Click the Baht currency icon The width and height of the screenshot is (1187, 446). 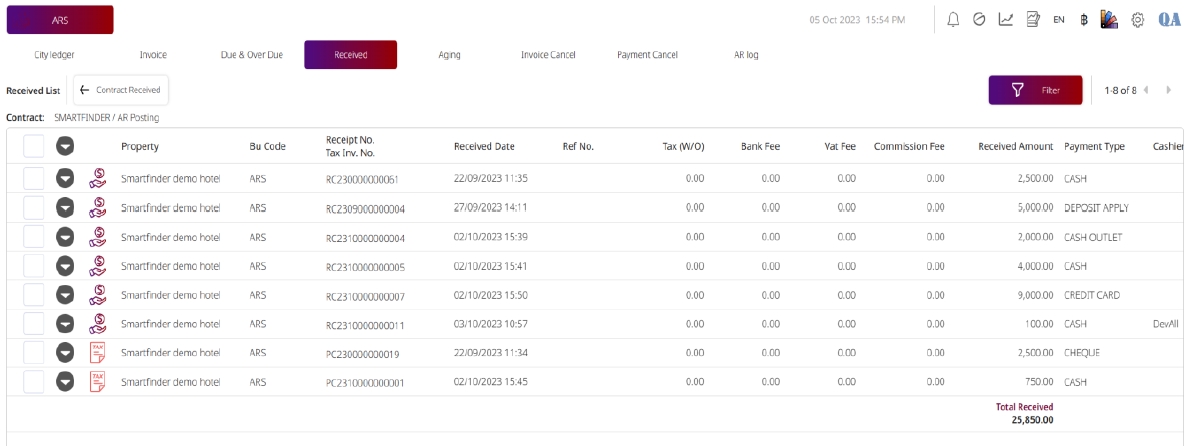coord(1084,20)
